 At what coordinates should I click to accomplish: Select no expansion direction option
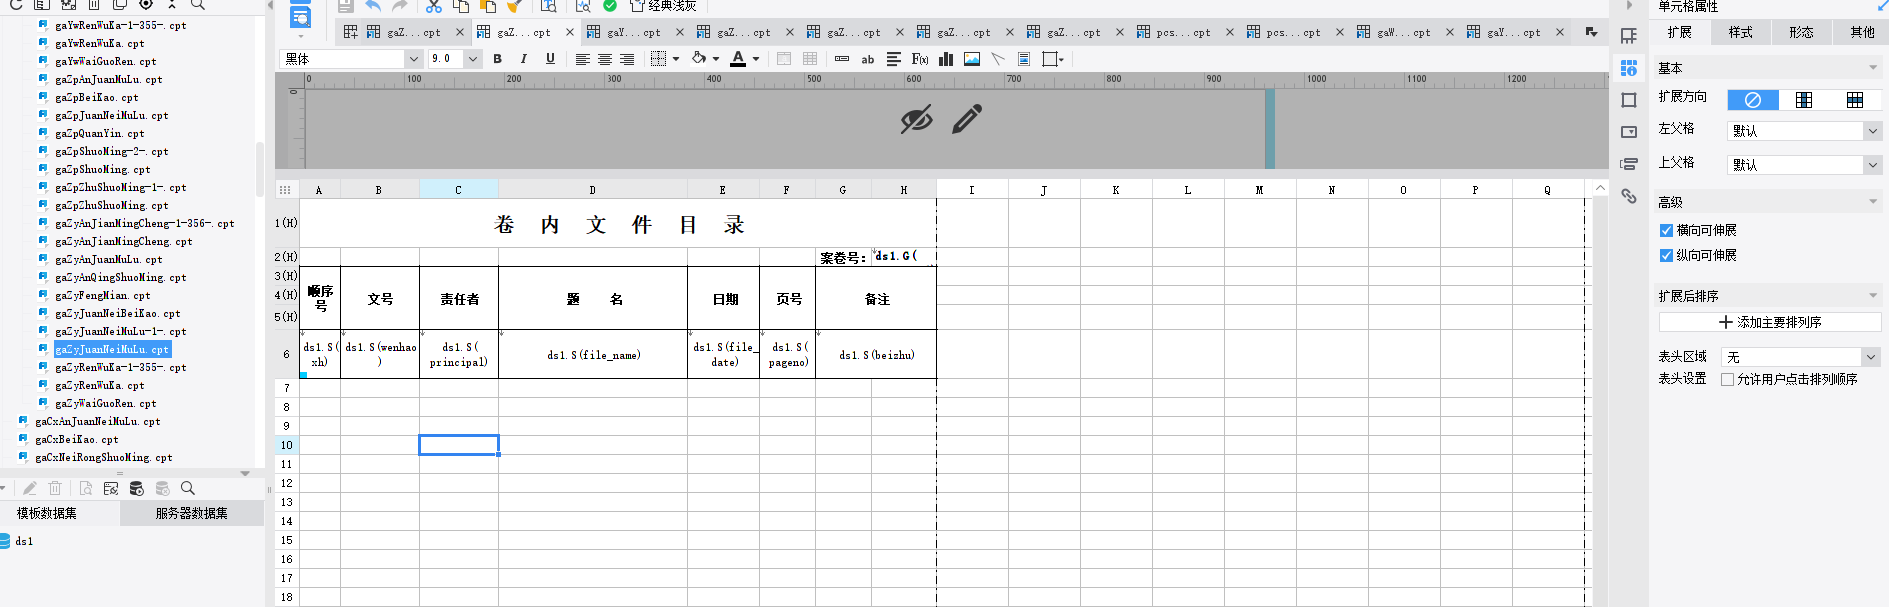pos(1753,100)
